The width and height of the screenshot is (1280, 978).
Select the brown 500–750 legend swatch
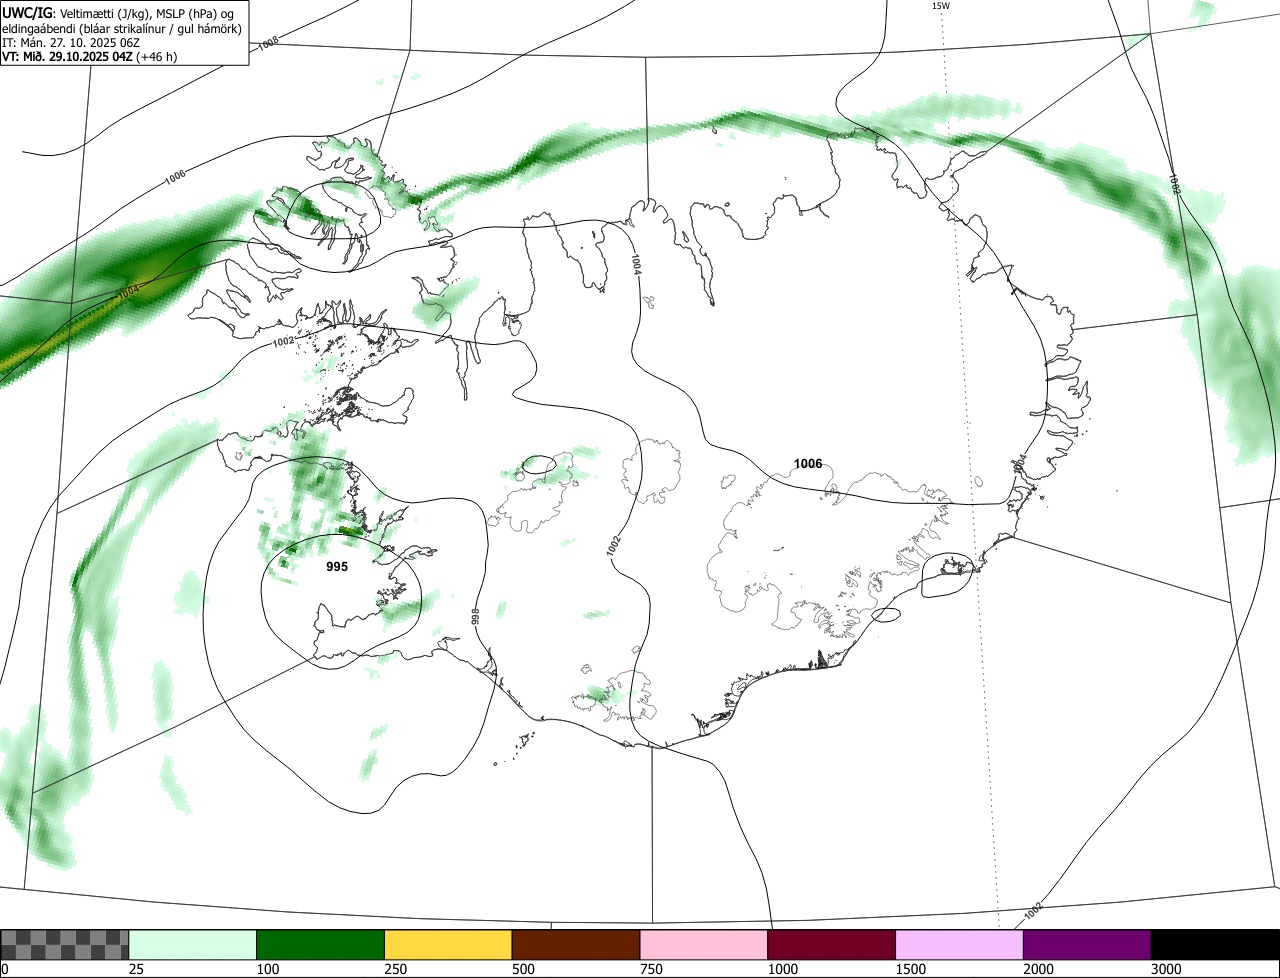click(576, 945)
